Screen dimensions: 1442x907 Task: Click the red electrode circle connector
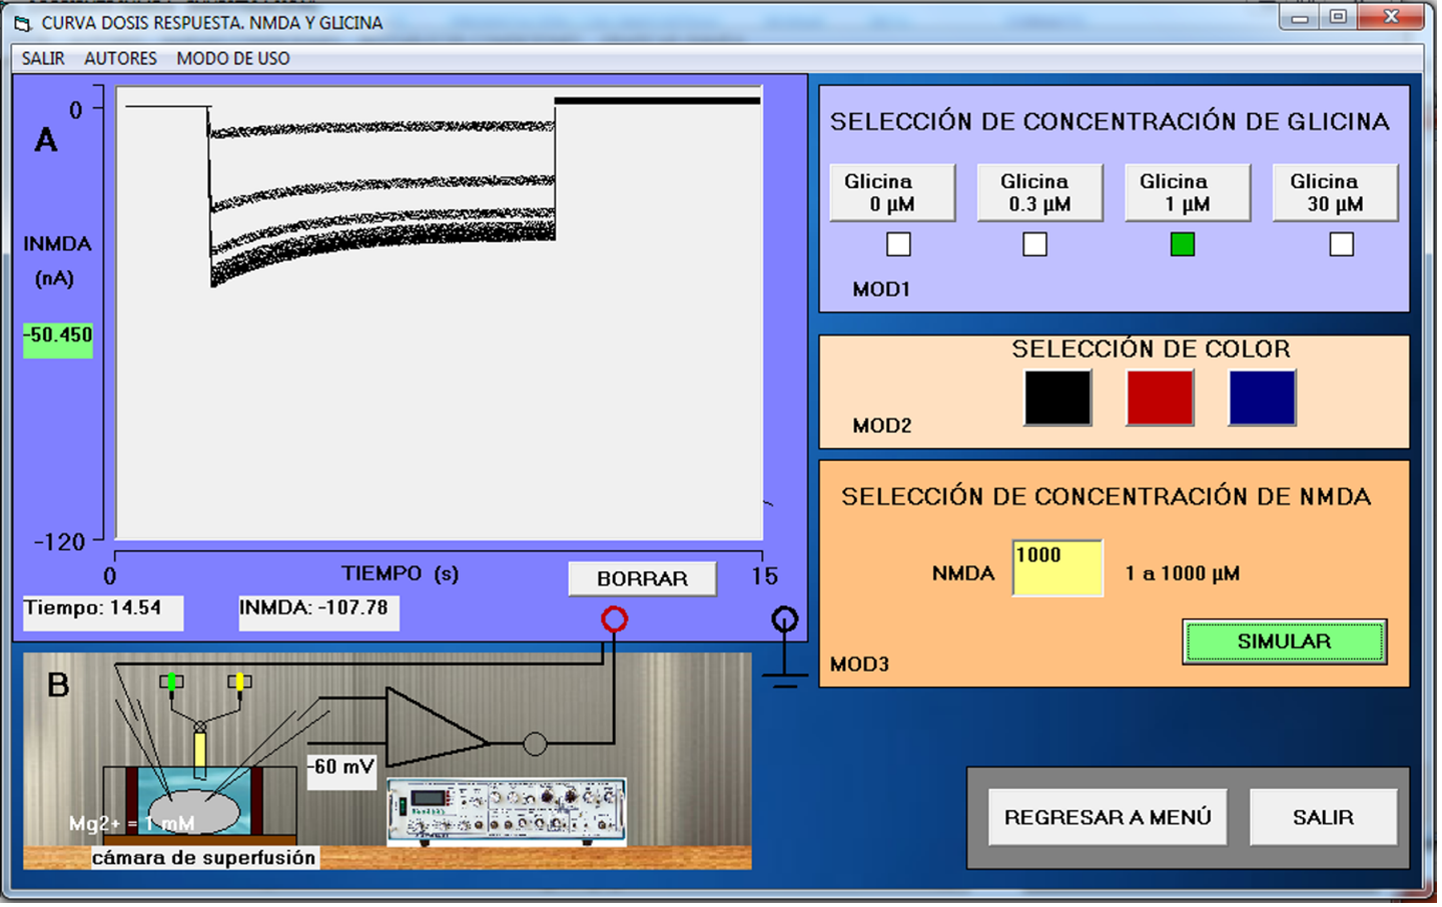coord(614,620)
